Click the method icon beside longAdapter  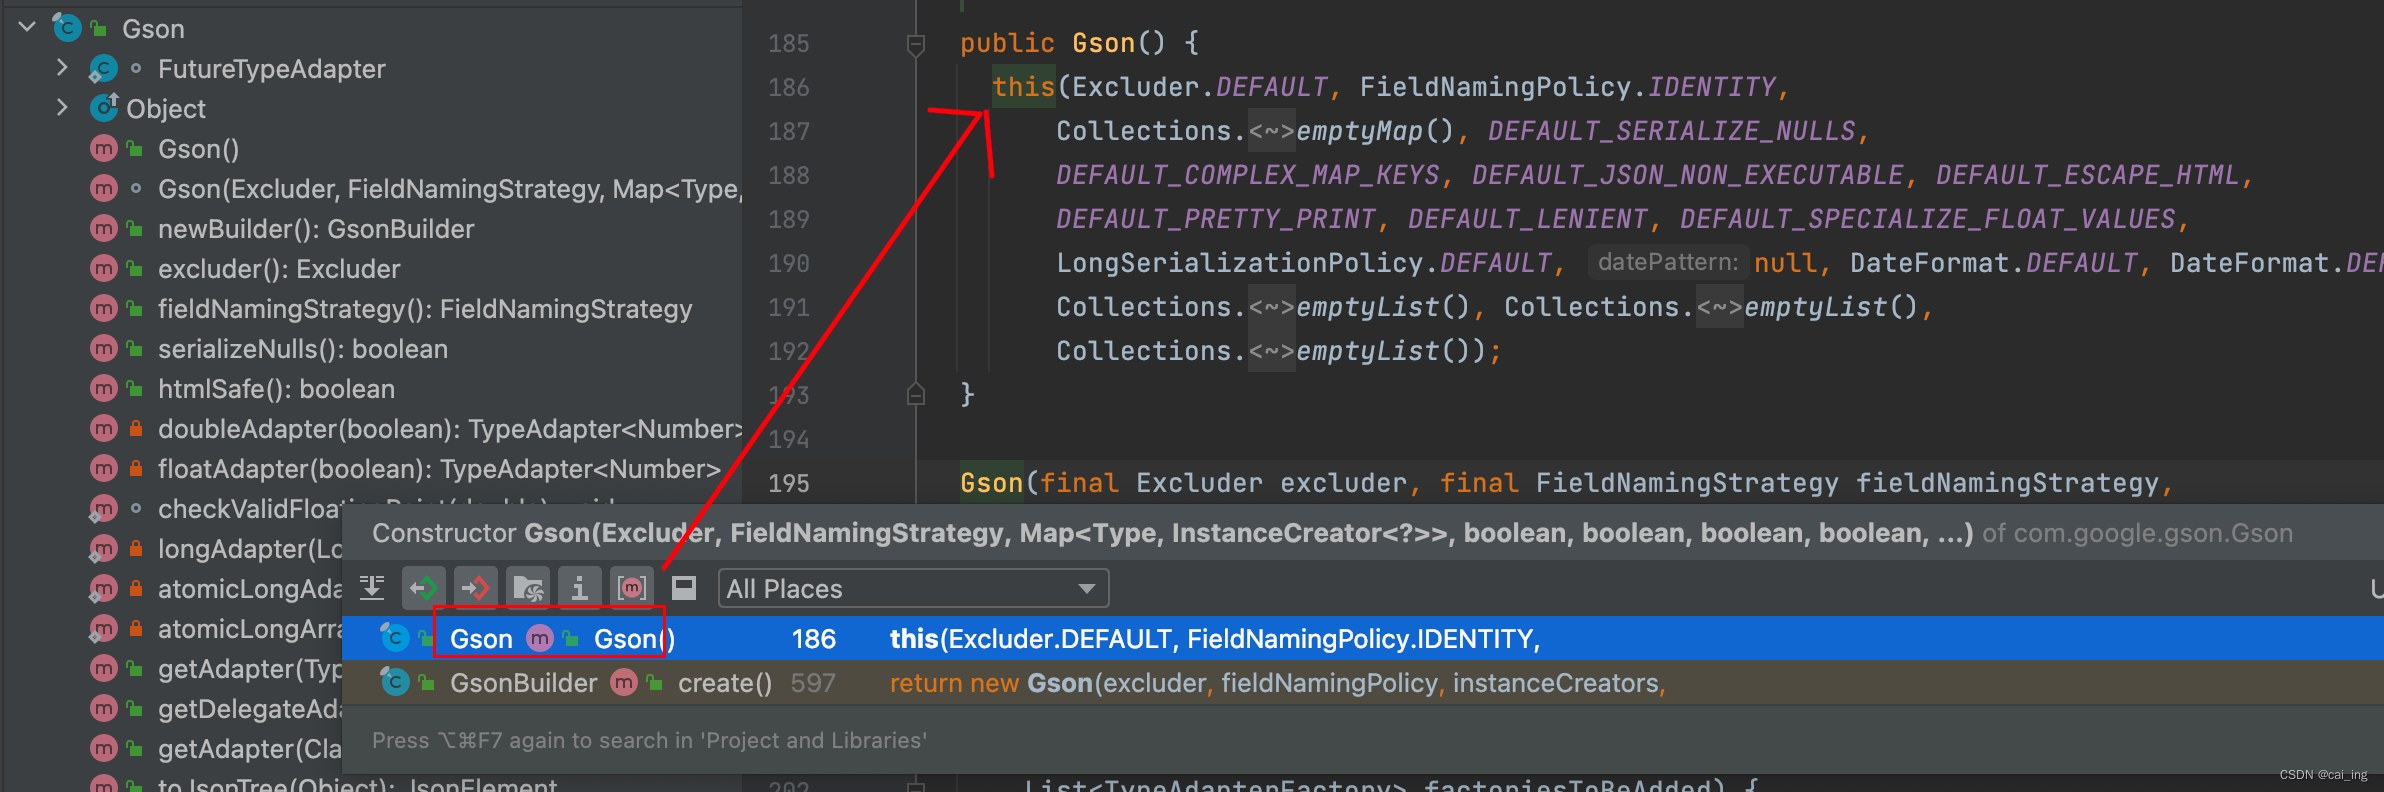[104, 549]
